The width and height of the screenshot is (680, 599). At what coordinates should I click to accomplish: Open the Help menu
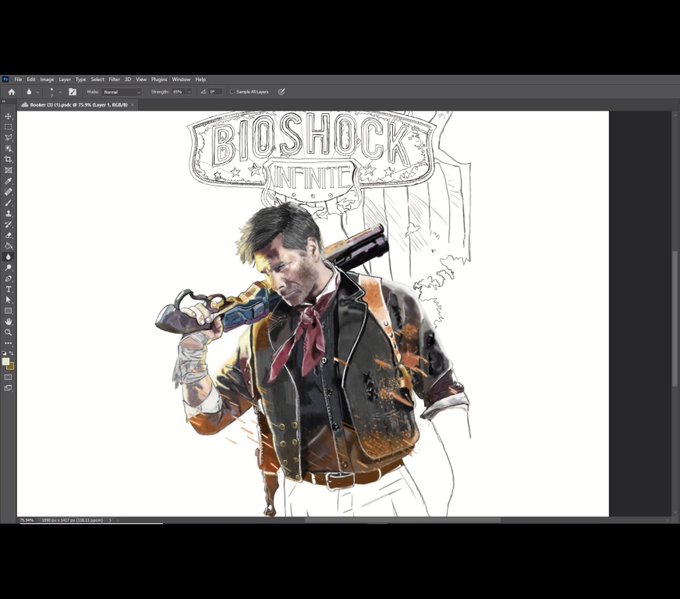click(x=200, y=79)
